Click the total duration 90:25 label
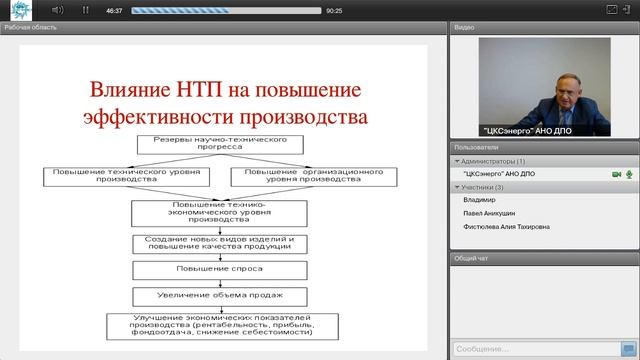 point(334,11)
